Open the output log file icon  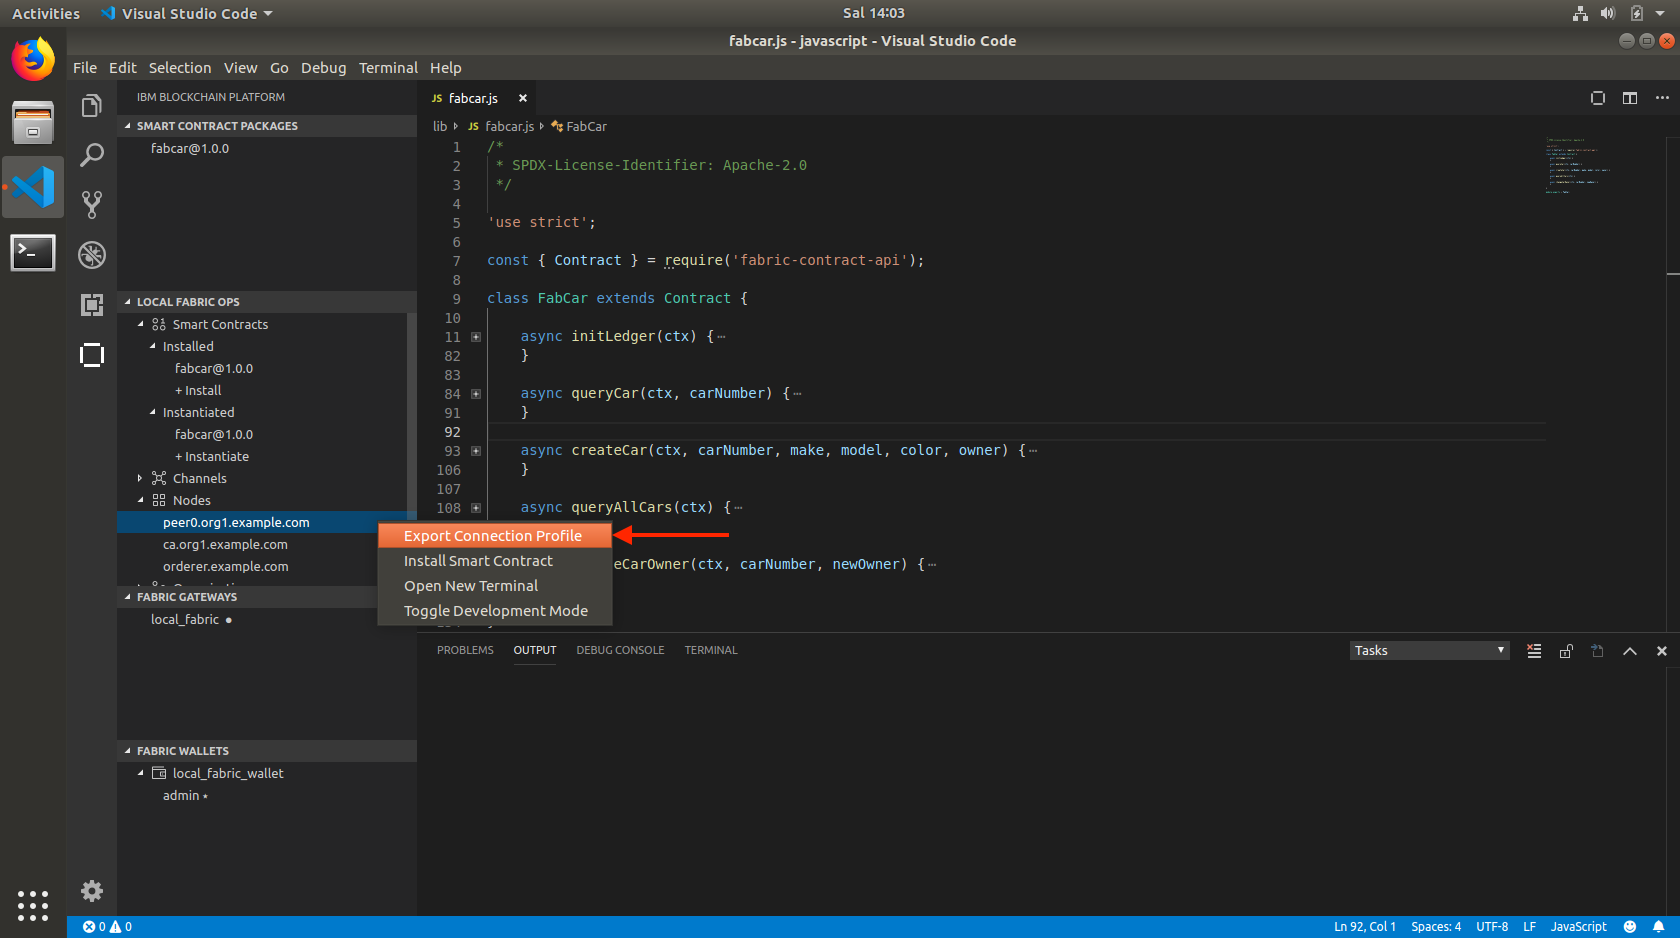pyautogui.click(x=1598, y=651)
